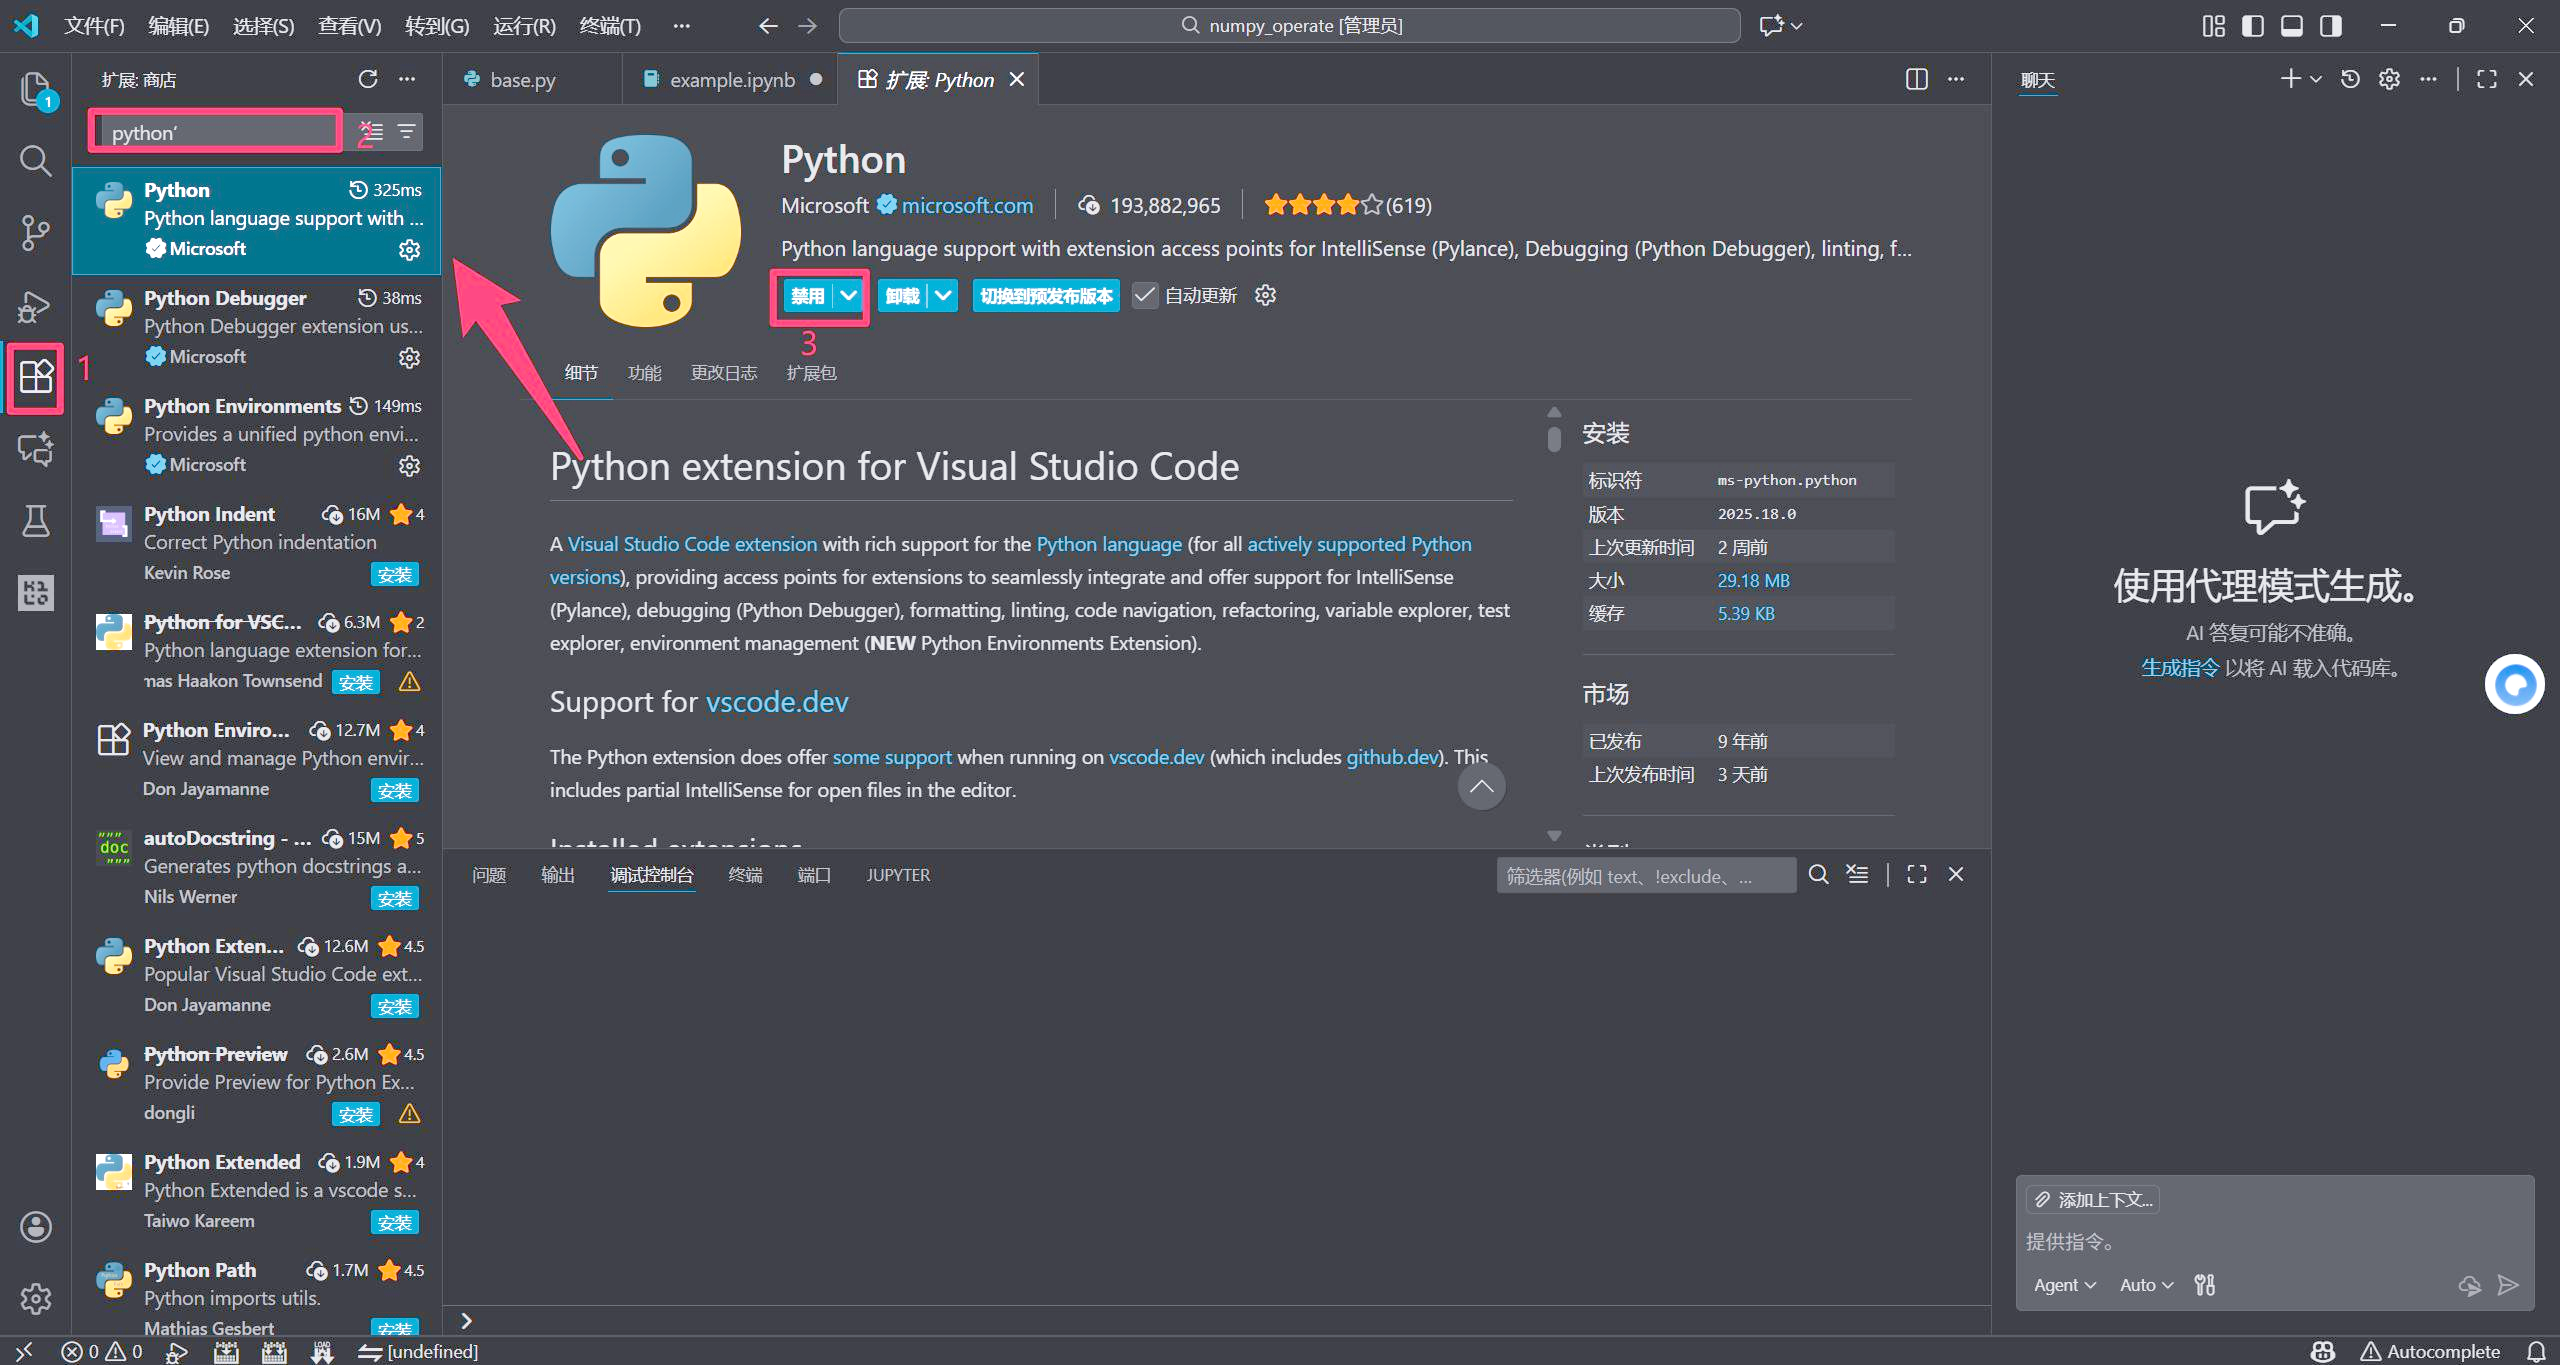Open Manage gear at bottom of activity bar

[x=35, y=1299]
